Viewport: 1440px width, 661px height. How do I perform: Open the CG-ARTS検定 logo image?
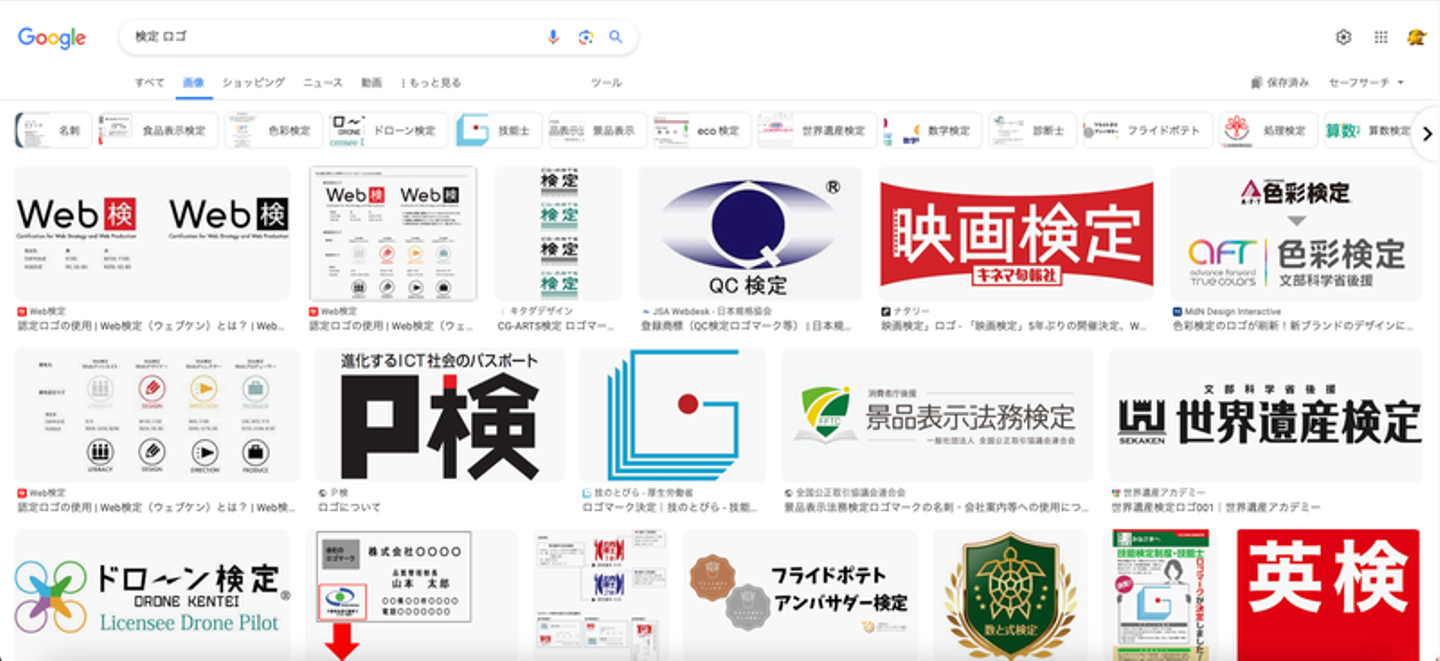(x=558, y=233)
